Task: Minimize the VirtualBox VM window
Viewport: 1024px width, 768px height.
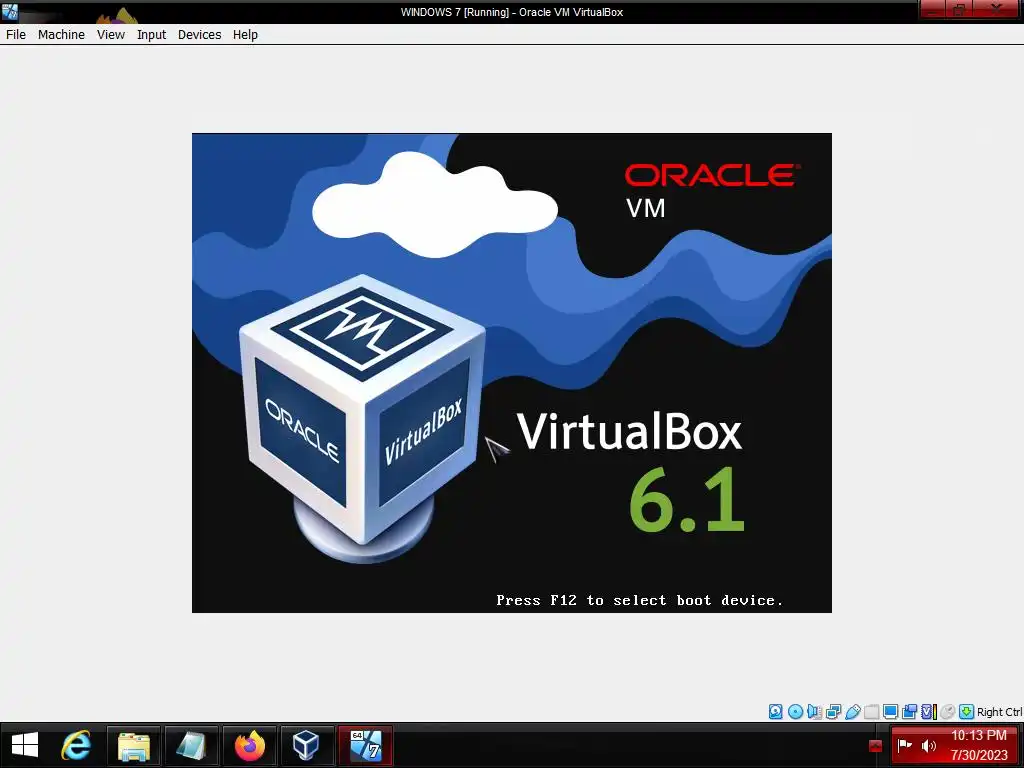Action: (x=934, y=9)
